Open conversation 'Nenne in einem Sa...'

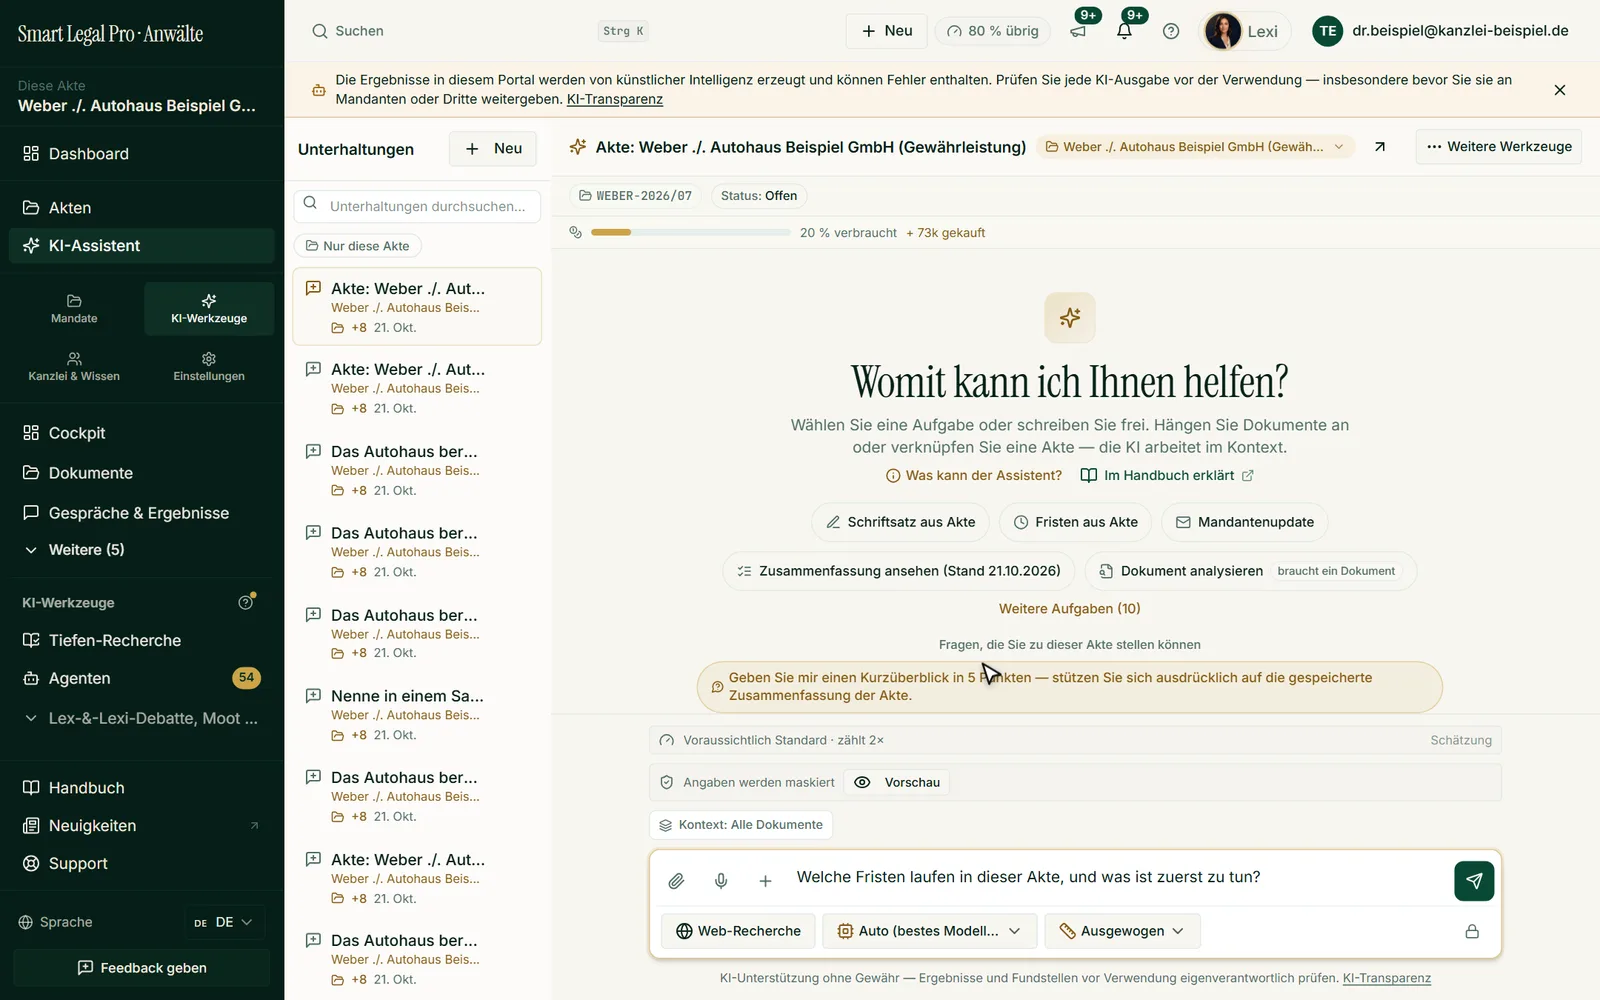pyautogui.click(x=417, y=715)
